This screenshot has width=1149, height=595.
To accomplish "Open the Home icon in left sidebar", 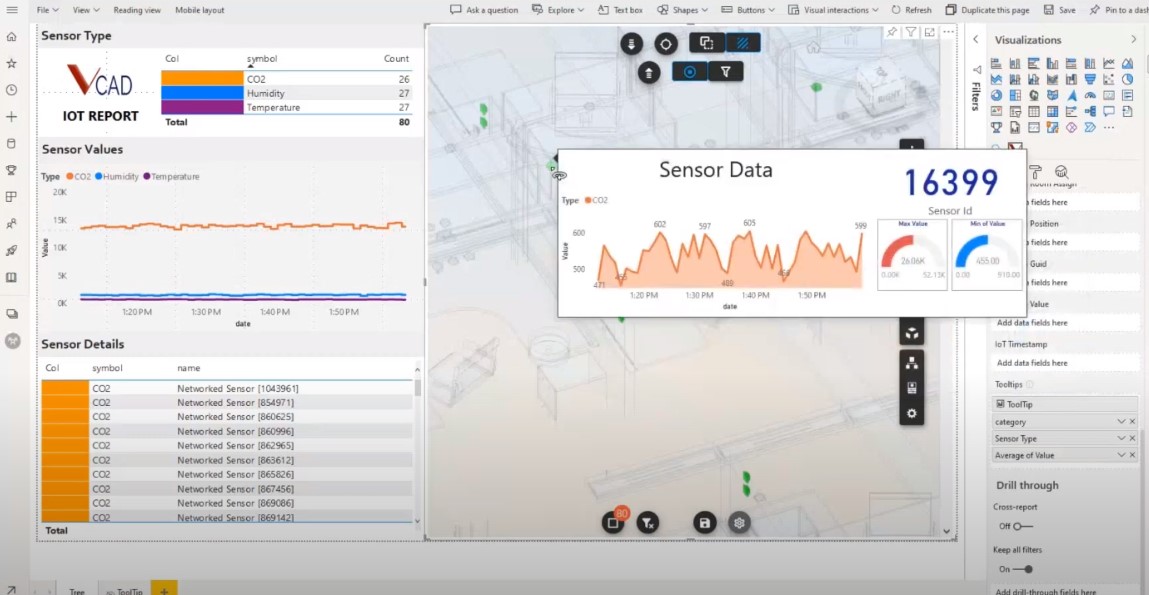I will 11,37.
